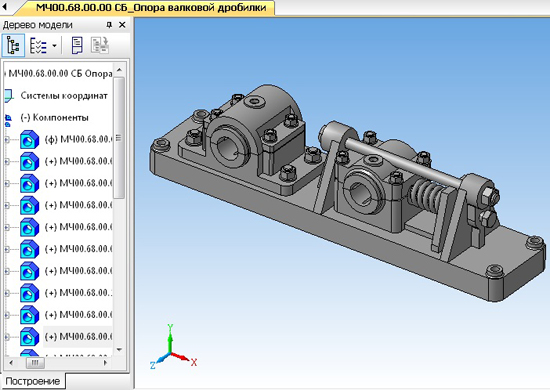The width and height of the screenshot is (550, 390).
Task: Close the Дерево модели panel
Action: 122,25
